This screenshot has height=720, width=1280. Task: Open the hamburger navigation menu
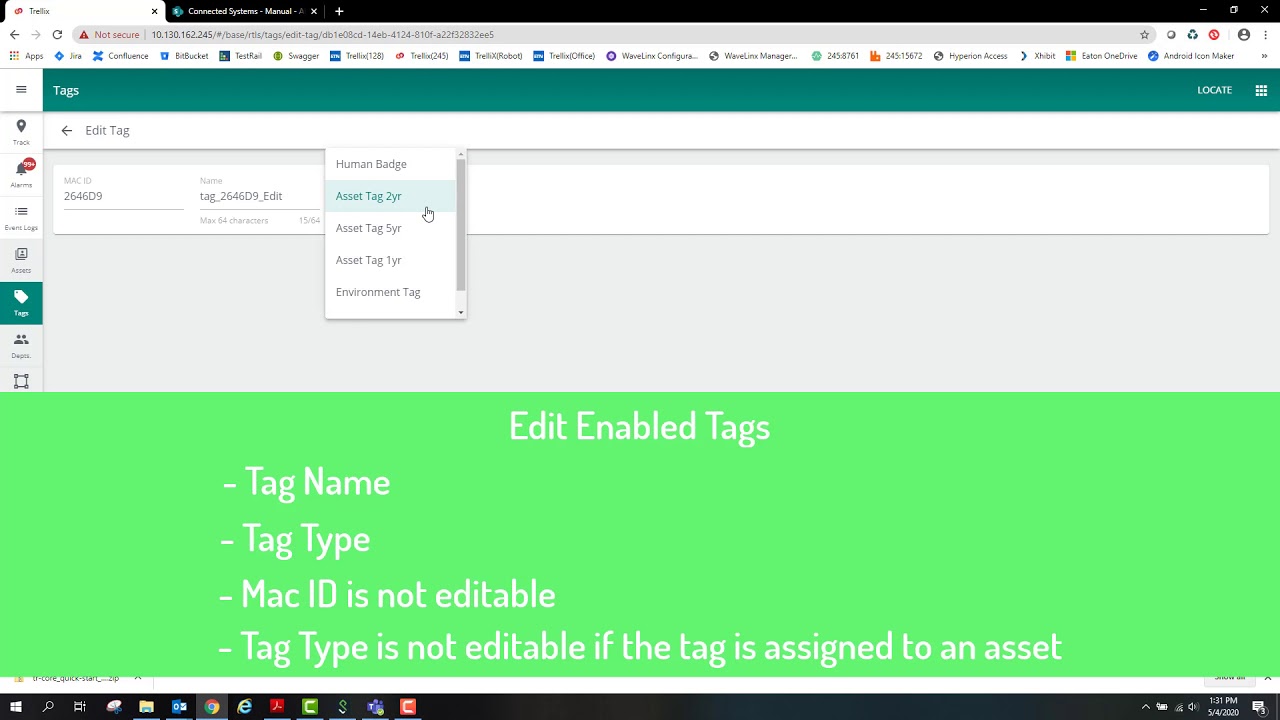pos(21,90)
